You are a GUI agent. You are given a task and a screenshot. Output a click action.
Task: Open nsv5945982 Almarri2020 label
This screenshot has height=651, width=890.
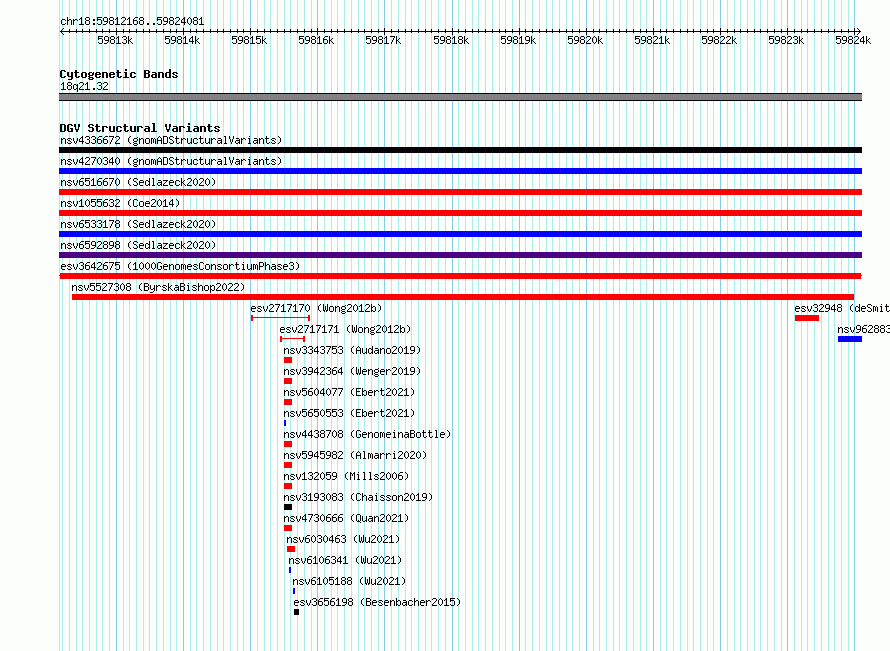pos(355,455)
